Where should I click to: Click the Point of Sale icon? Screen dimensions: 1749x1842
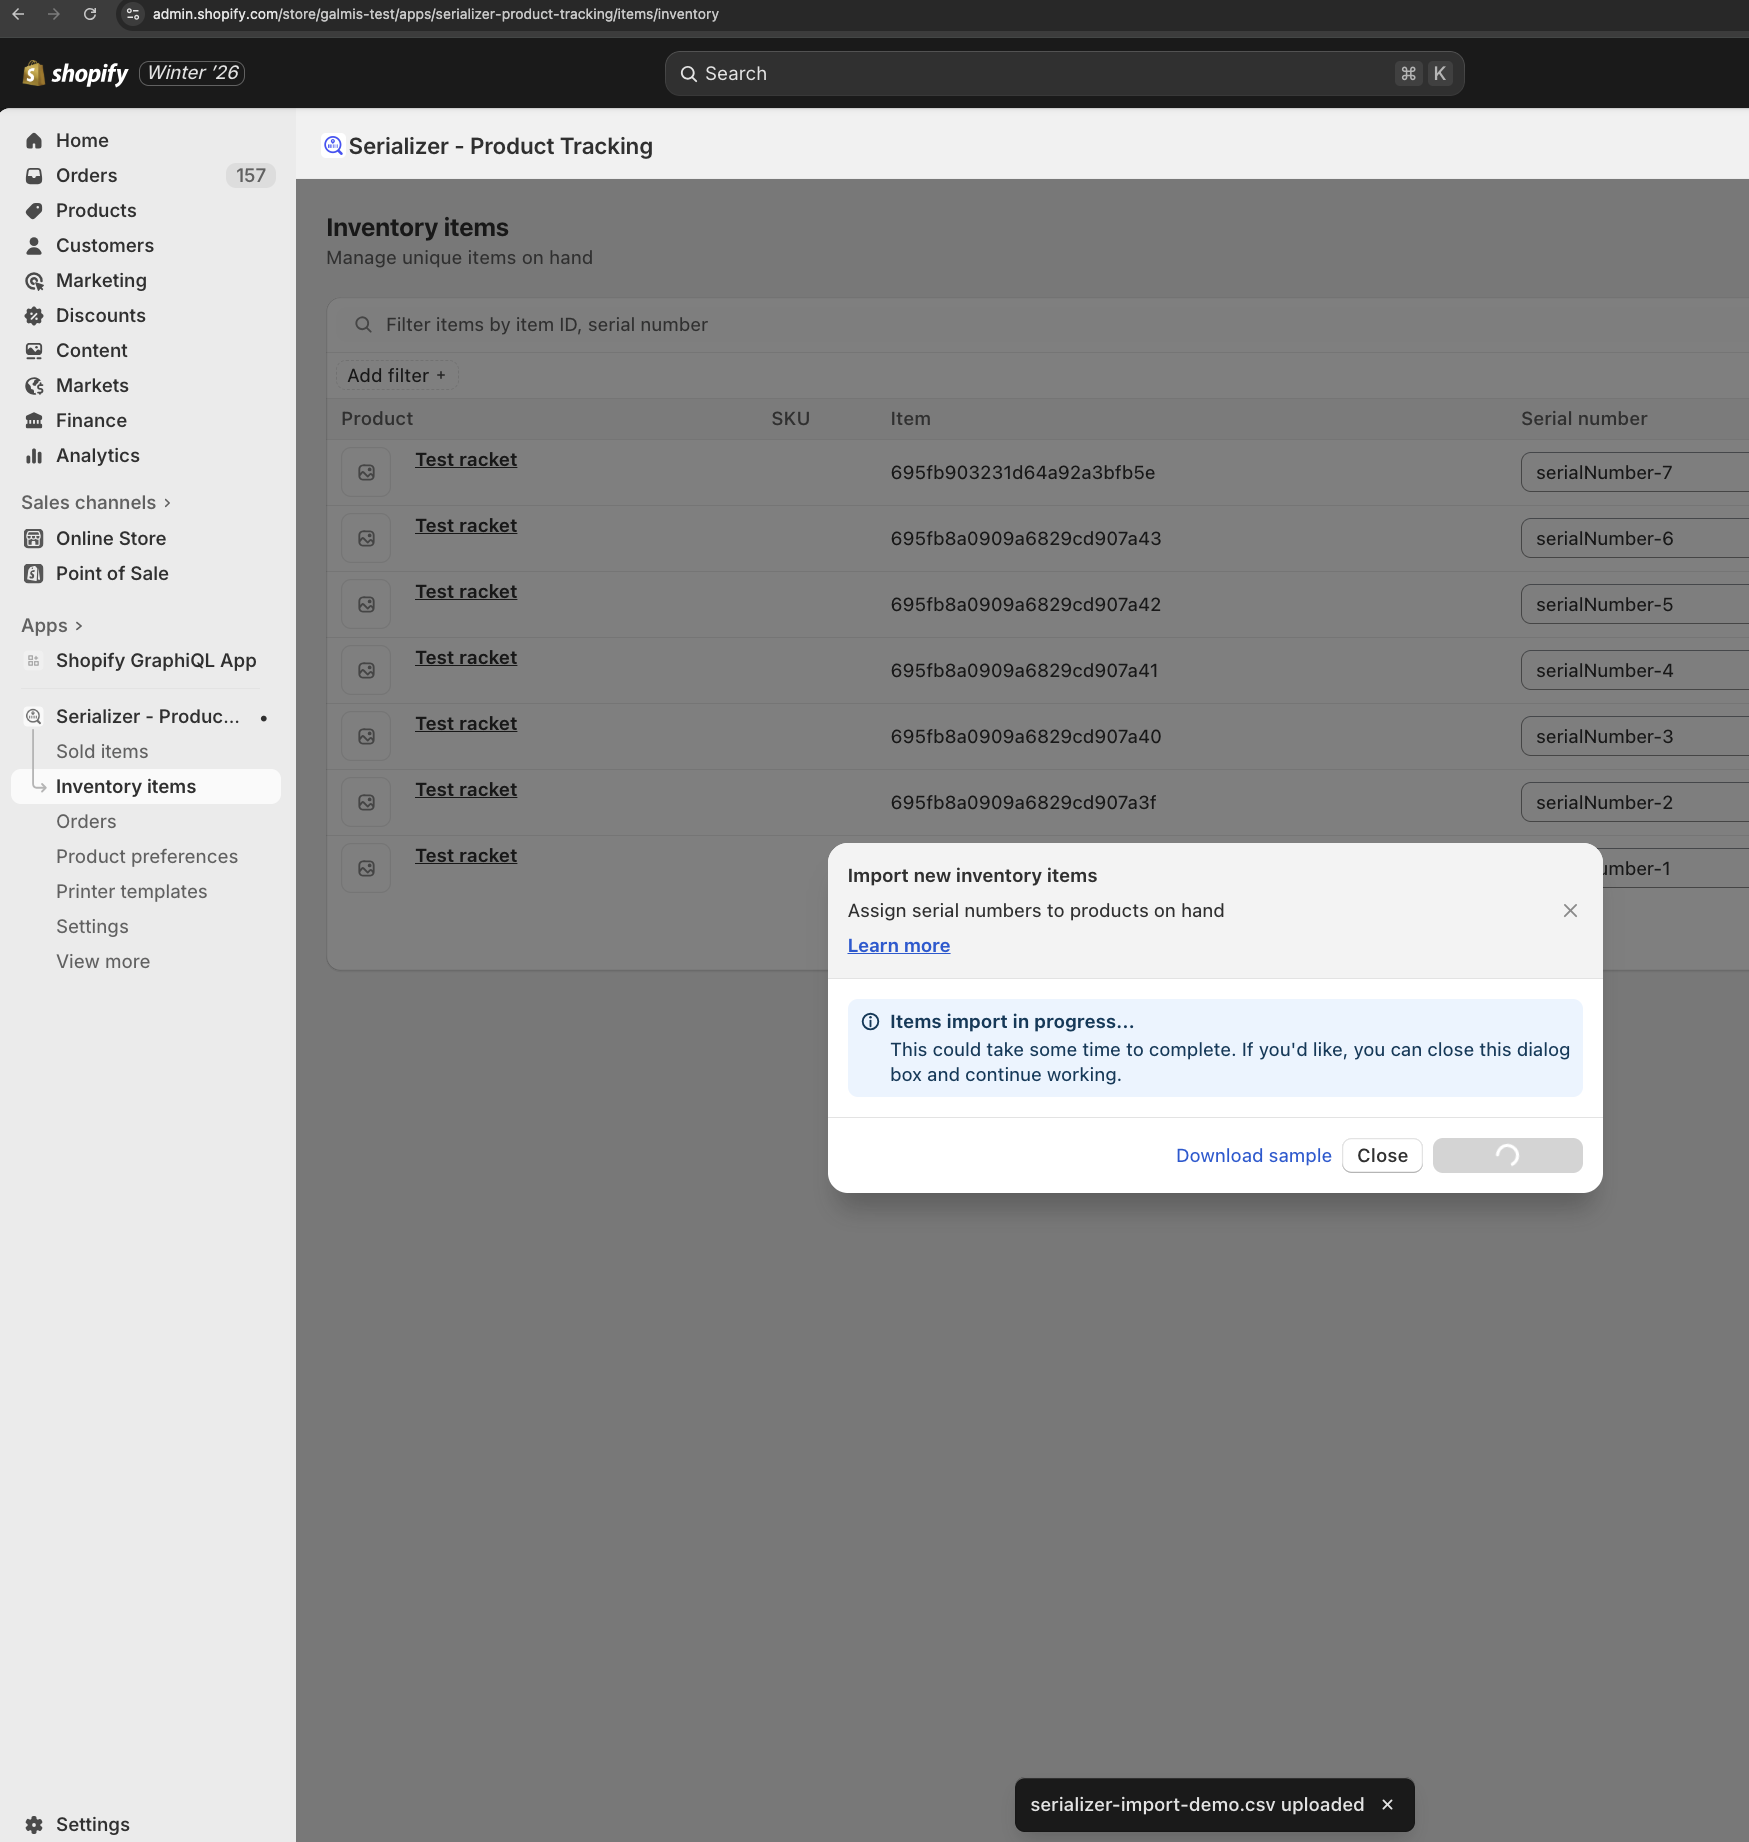34,574
